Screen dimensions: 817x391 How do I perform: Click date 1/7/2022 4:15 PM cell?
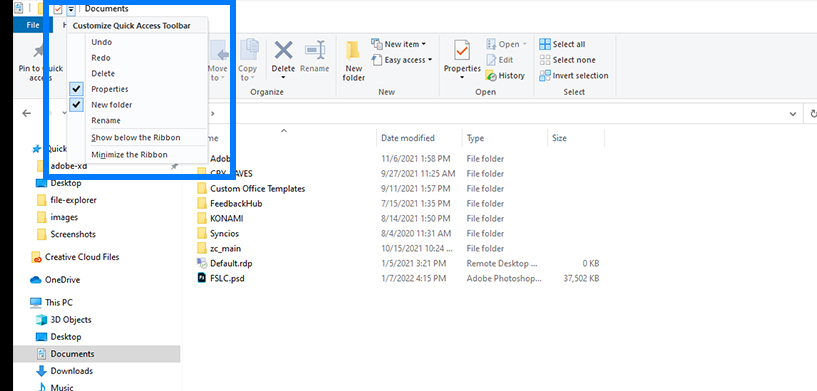414,278
